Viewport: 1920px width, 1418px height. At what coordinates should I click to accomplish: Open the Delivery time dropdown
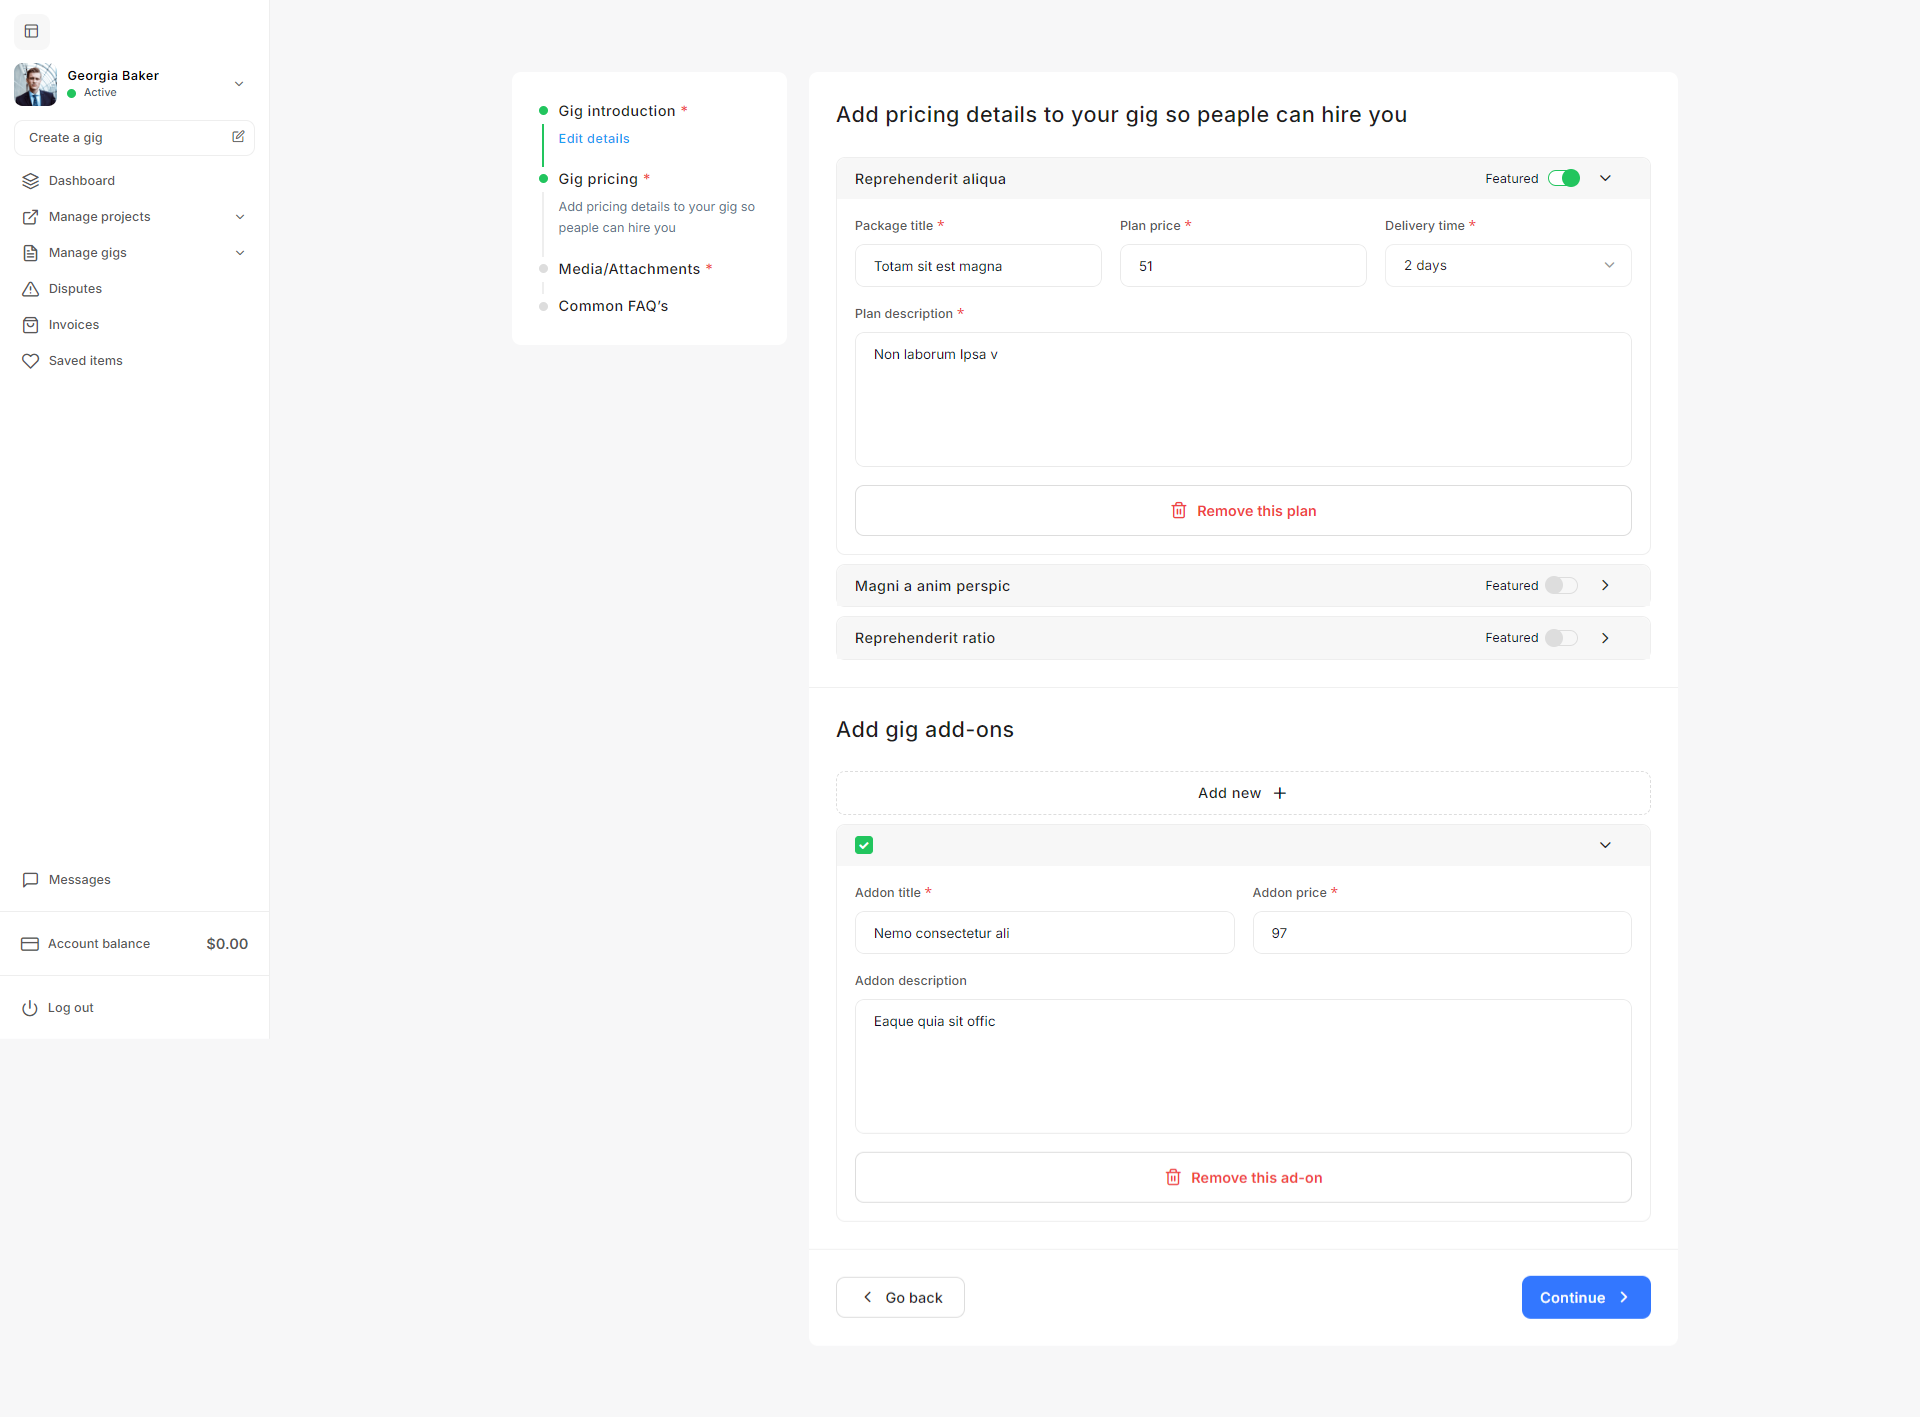point(1507,266)
